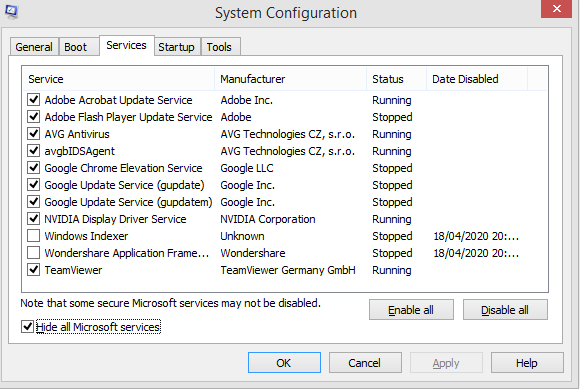
Task: Click the Running status of AVG Antivirus
Action: click(x=392, y=134)
